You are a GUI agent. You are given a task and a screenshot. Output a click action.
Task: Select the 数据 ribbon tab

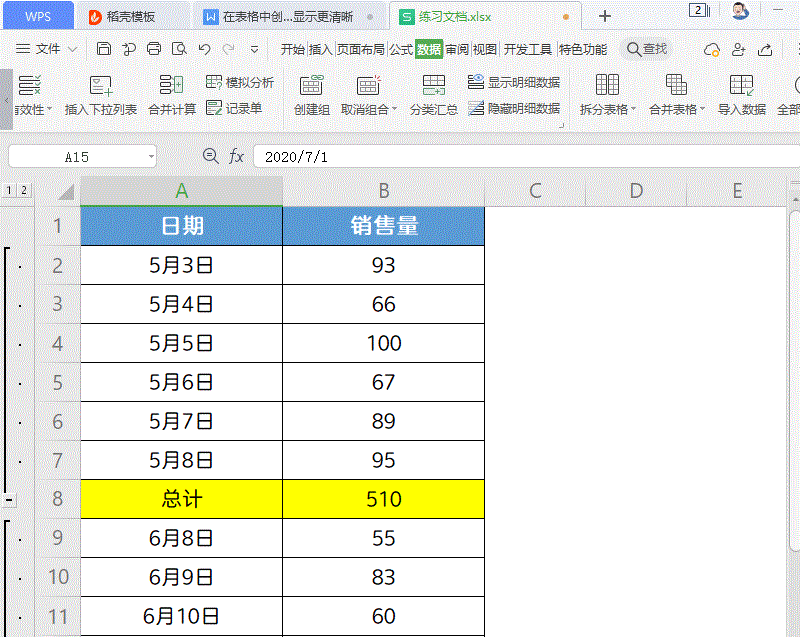pos(429,49)
